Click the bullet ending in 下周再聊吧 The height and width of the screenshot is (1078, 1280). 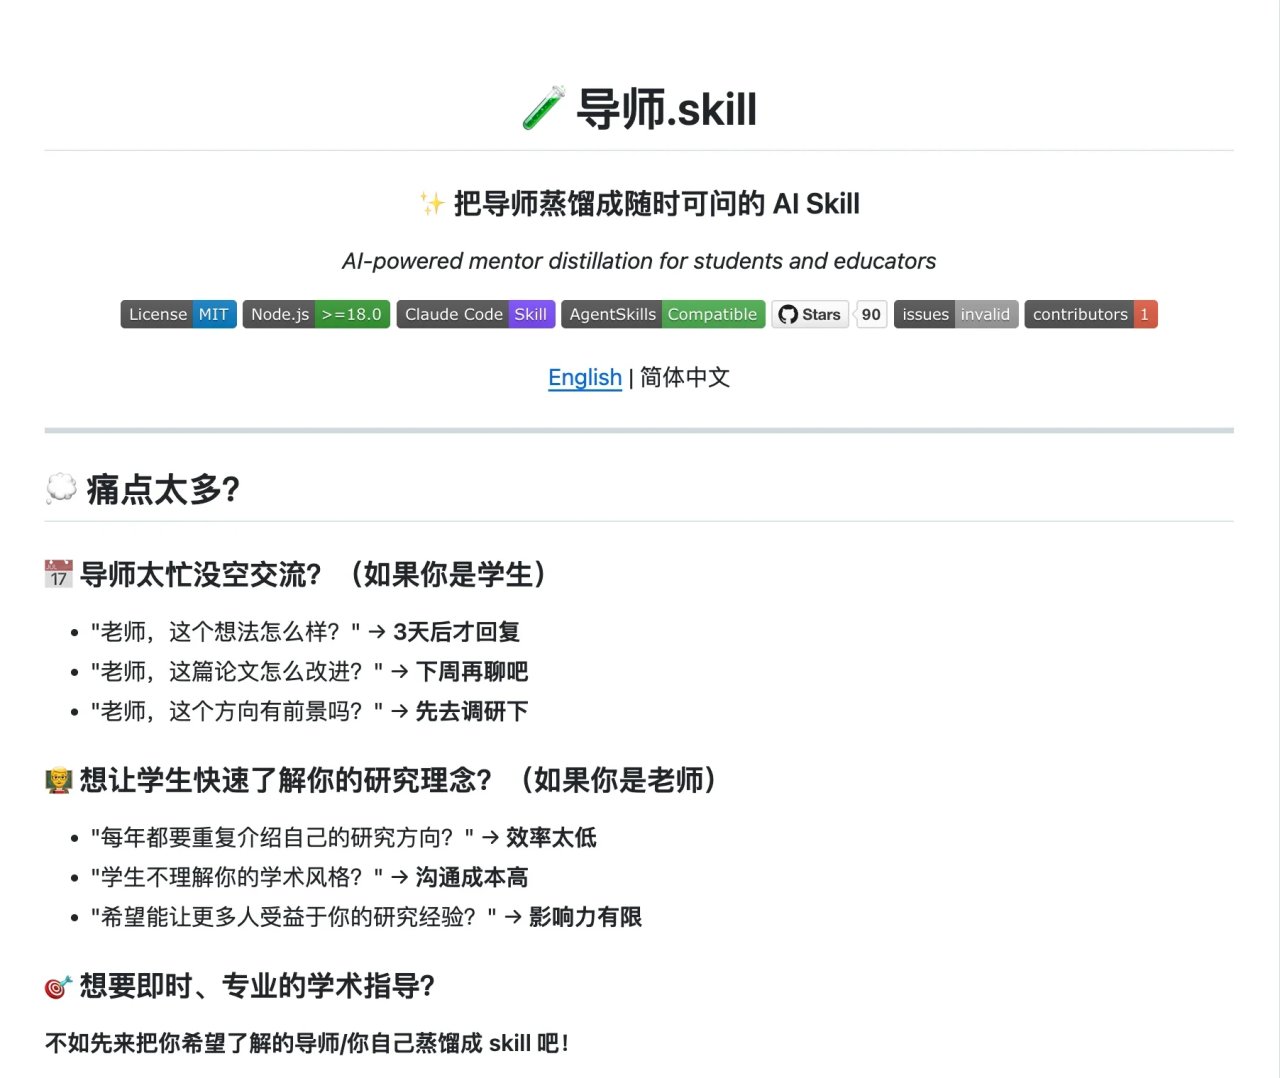tap(309, 672)
